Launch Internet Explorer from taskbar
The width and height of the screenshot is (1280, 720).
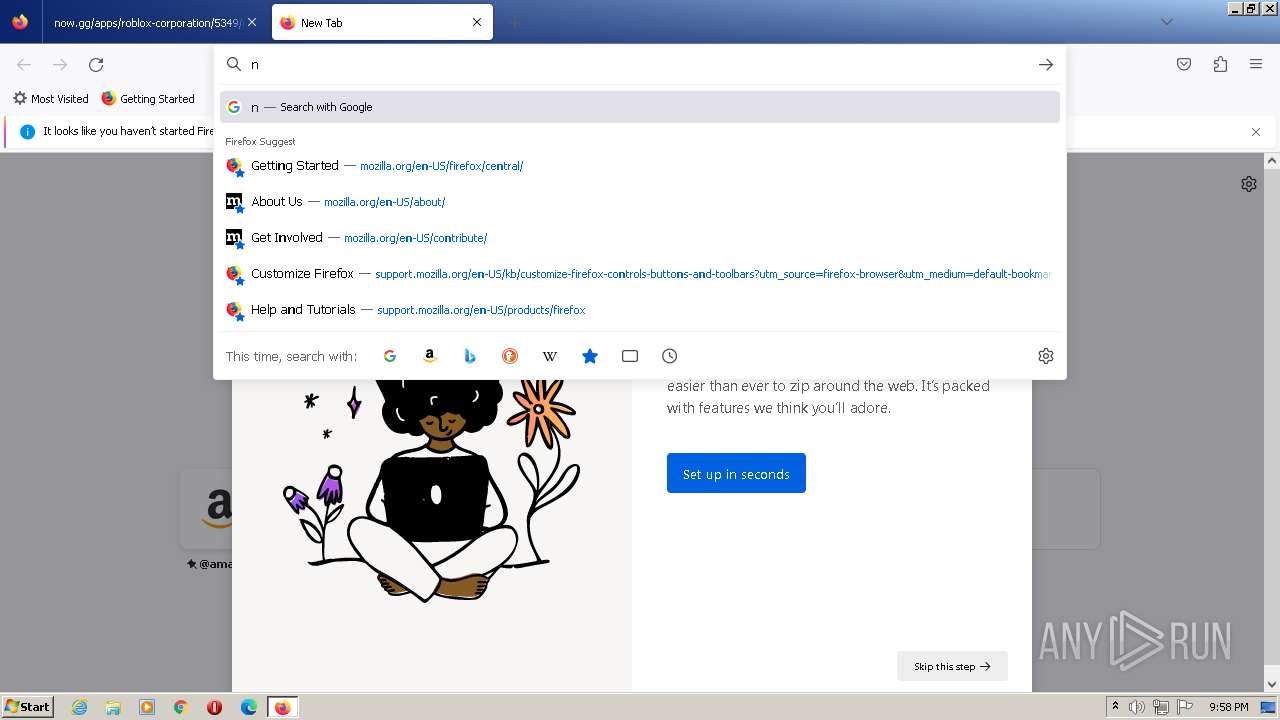coord(80,707)
